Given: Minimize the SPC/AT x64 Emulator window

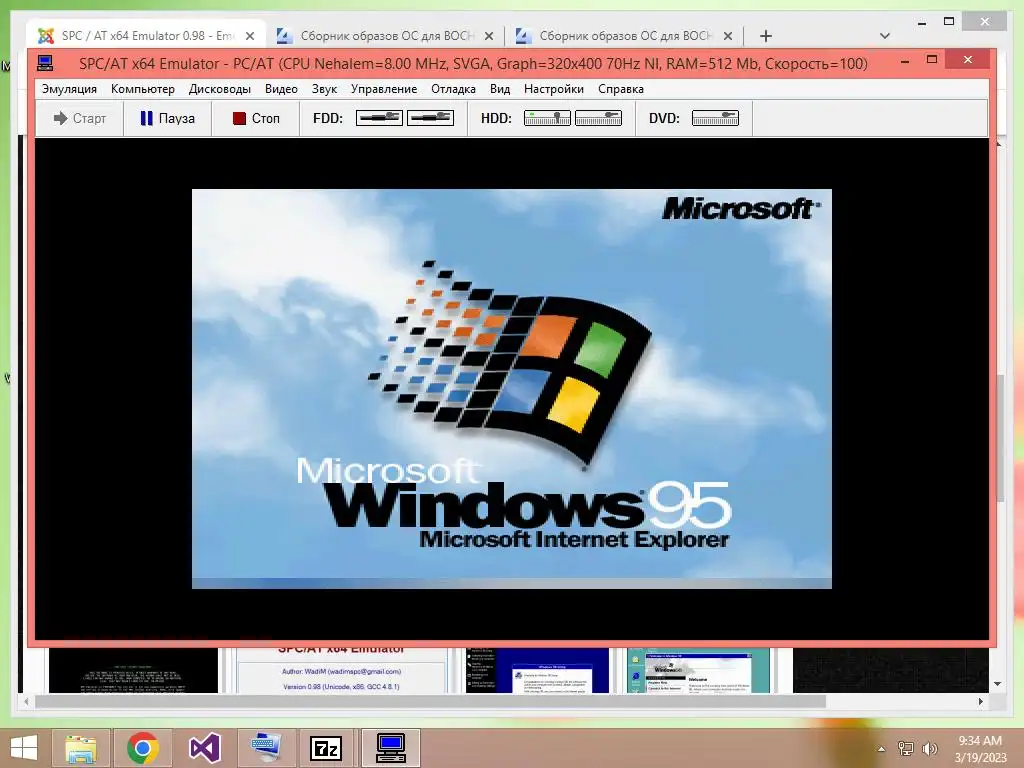Looking at the screenshot, I should tap(905, 61).
